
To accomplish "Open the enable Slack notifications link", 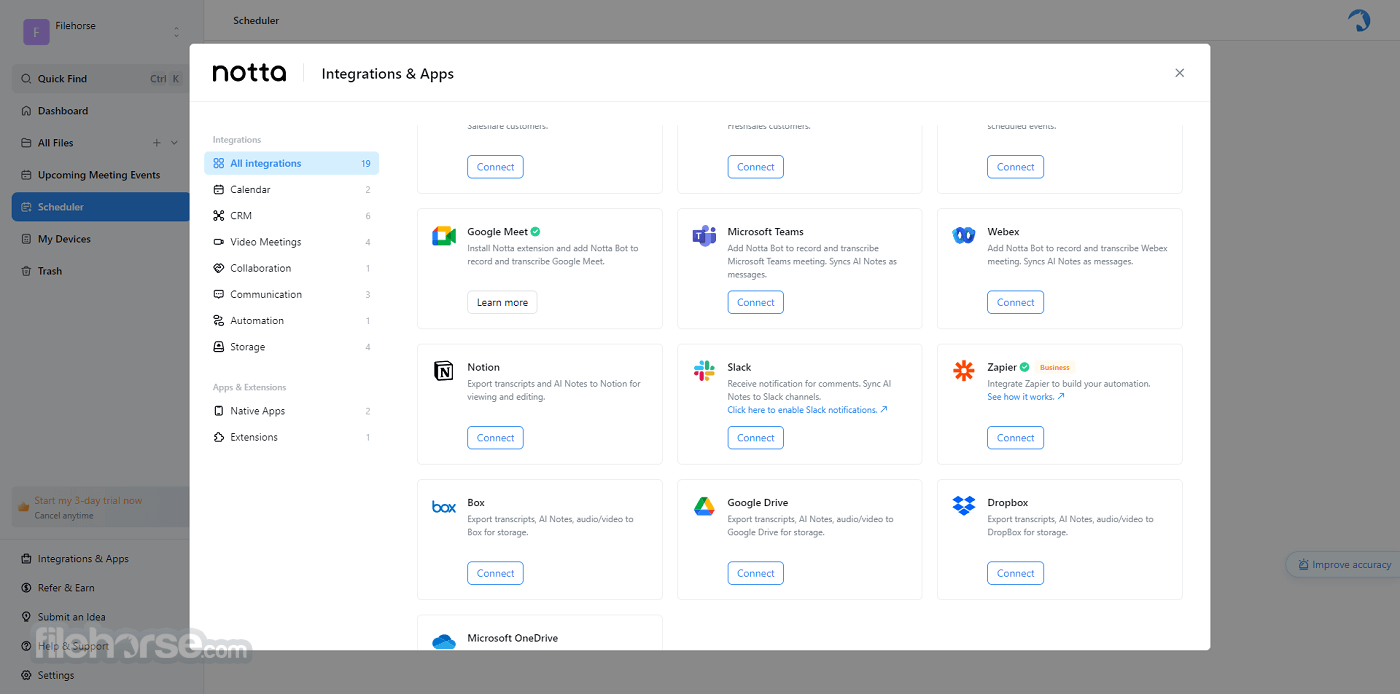I will point(807,410).
